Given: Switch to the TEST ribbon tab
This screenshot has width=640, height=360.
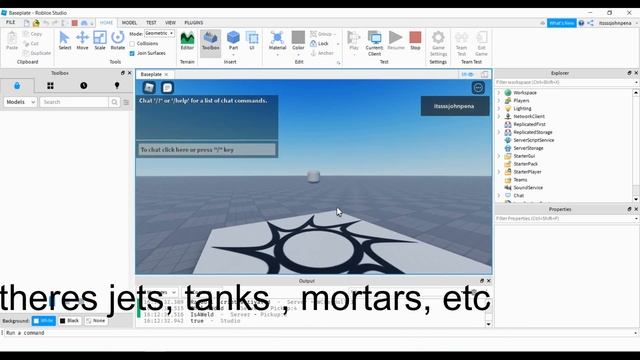Looking at the screenshot, I should (x=151, y=23).
